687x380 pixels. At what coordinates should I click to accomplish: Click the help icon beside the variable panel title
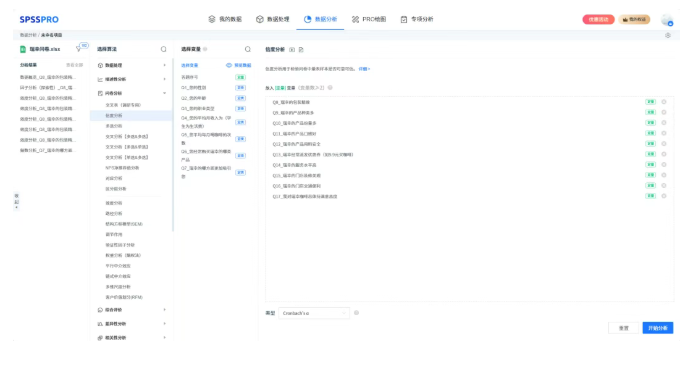205,49
